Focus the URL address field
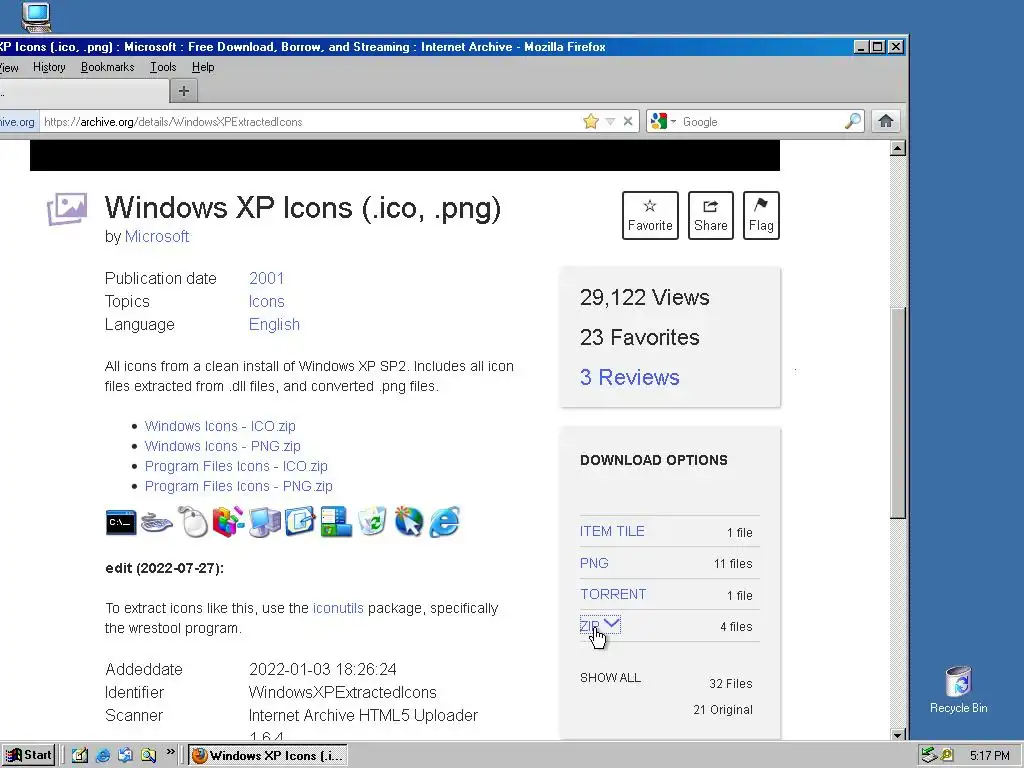The image size is (1024, 768). click(310, 121)
